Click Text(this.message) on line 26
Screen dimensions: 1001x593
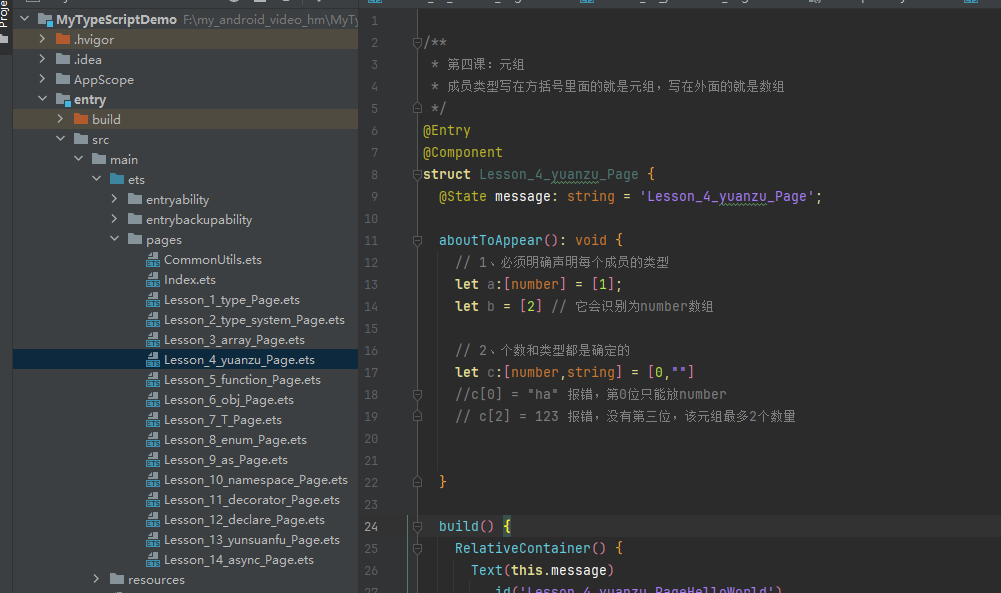click(542, 570)
